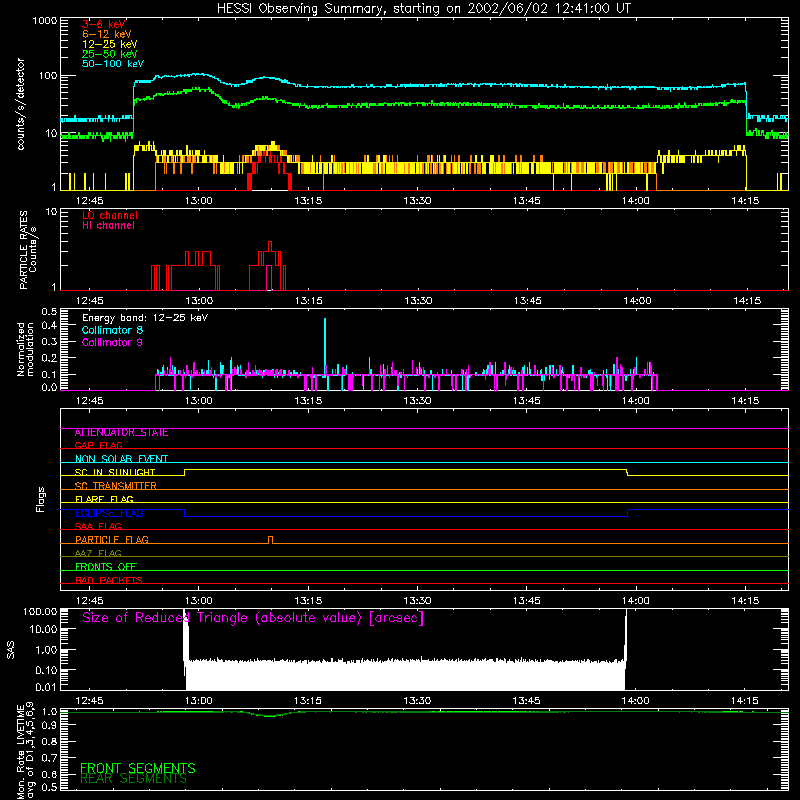The height and width of the screenshot is (800, 800).
Task: Select the HI channel legend label
Action: 108,226
